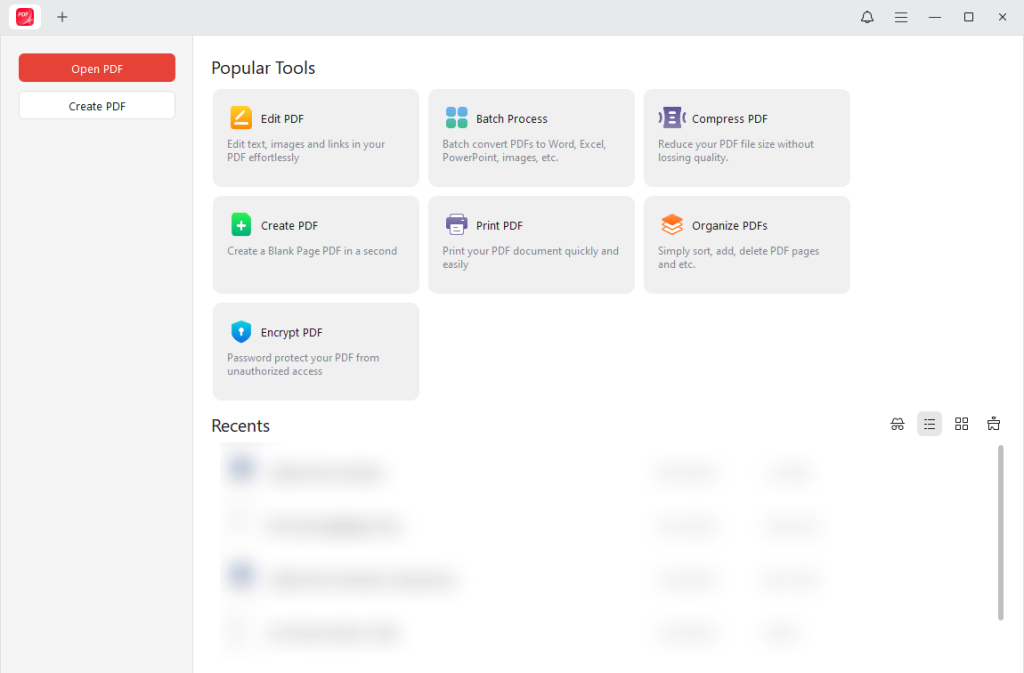Open the Edit PDF tool
The image size is (1024, 673).
point(315,137)
